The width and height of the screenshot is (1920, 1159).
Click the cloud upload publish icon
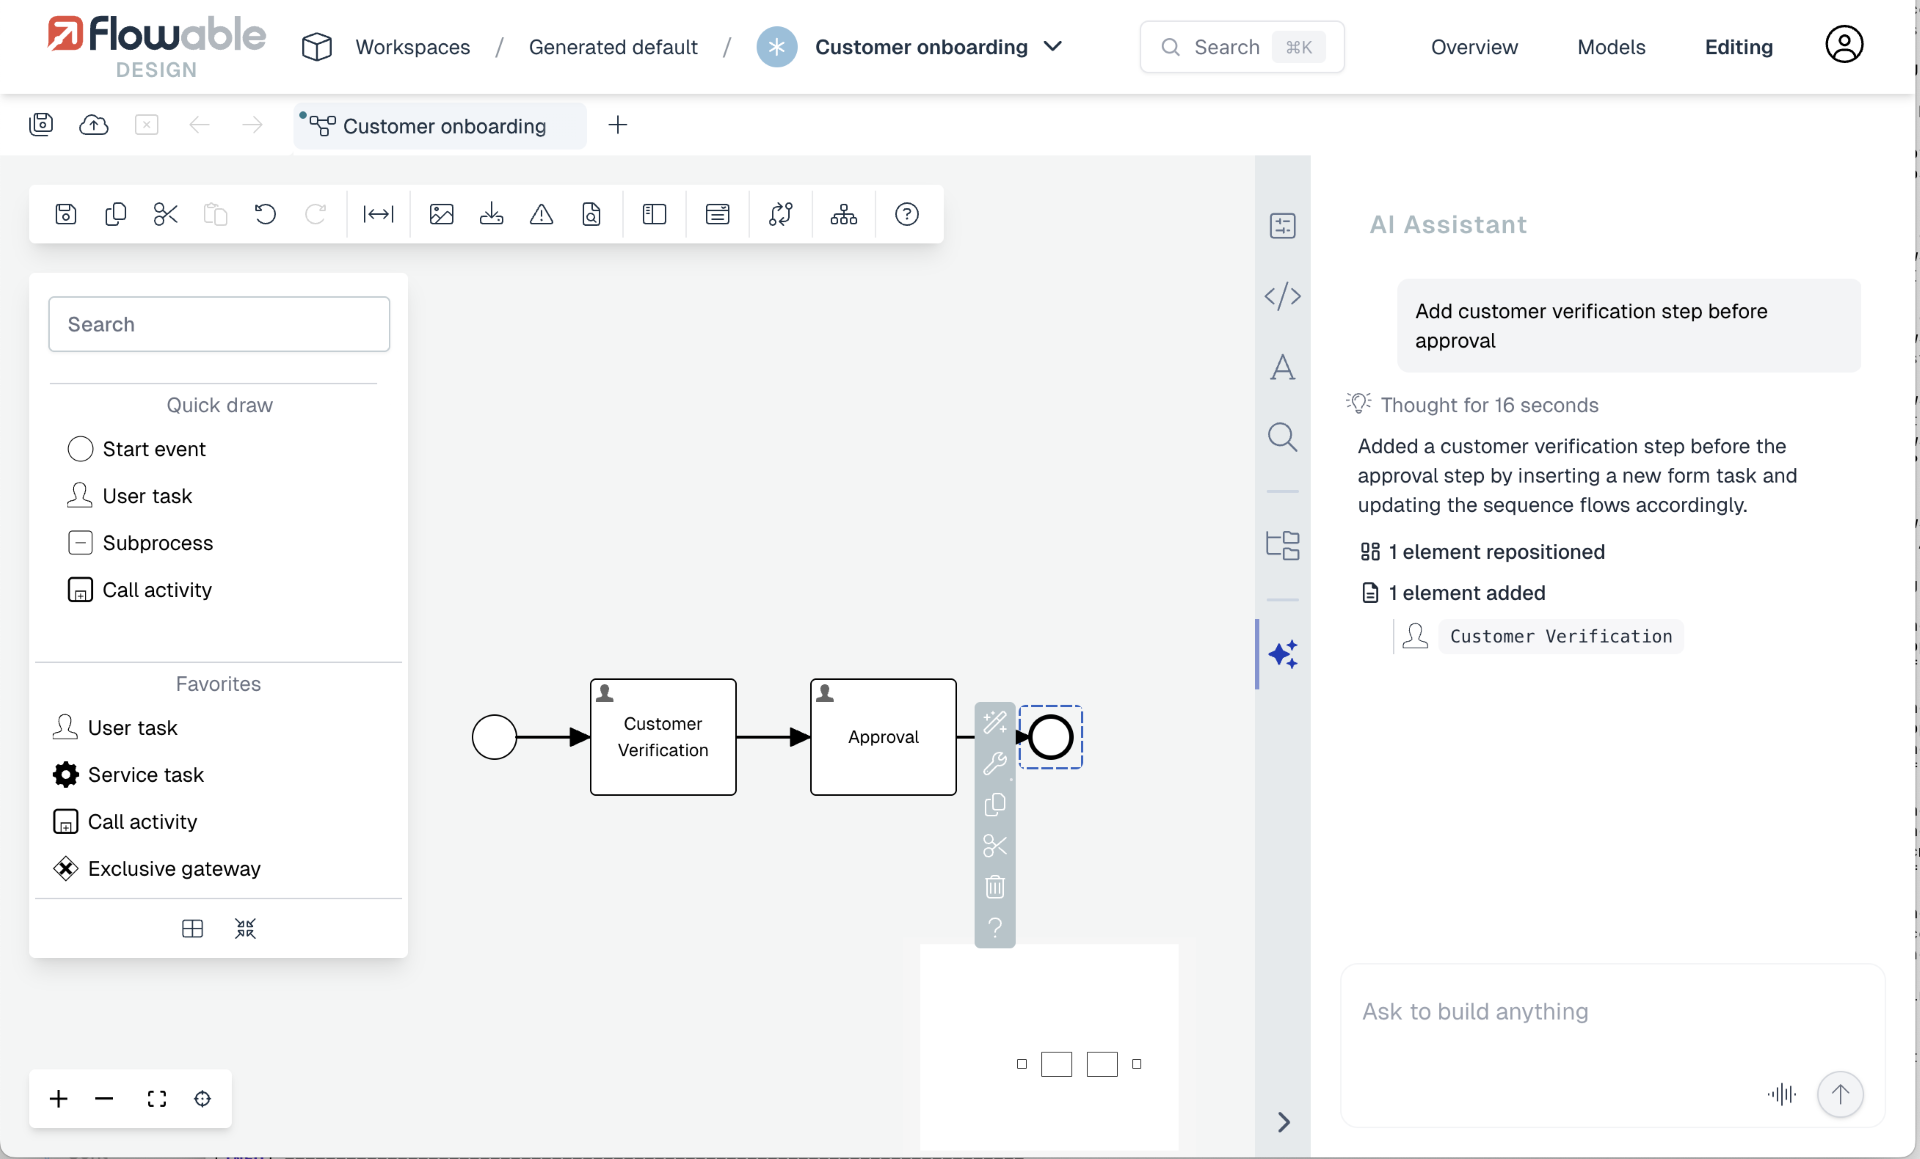[94, 125]
